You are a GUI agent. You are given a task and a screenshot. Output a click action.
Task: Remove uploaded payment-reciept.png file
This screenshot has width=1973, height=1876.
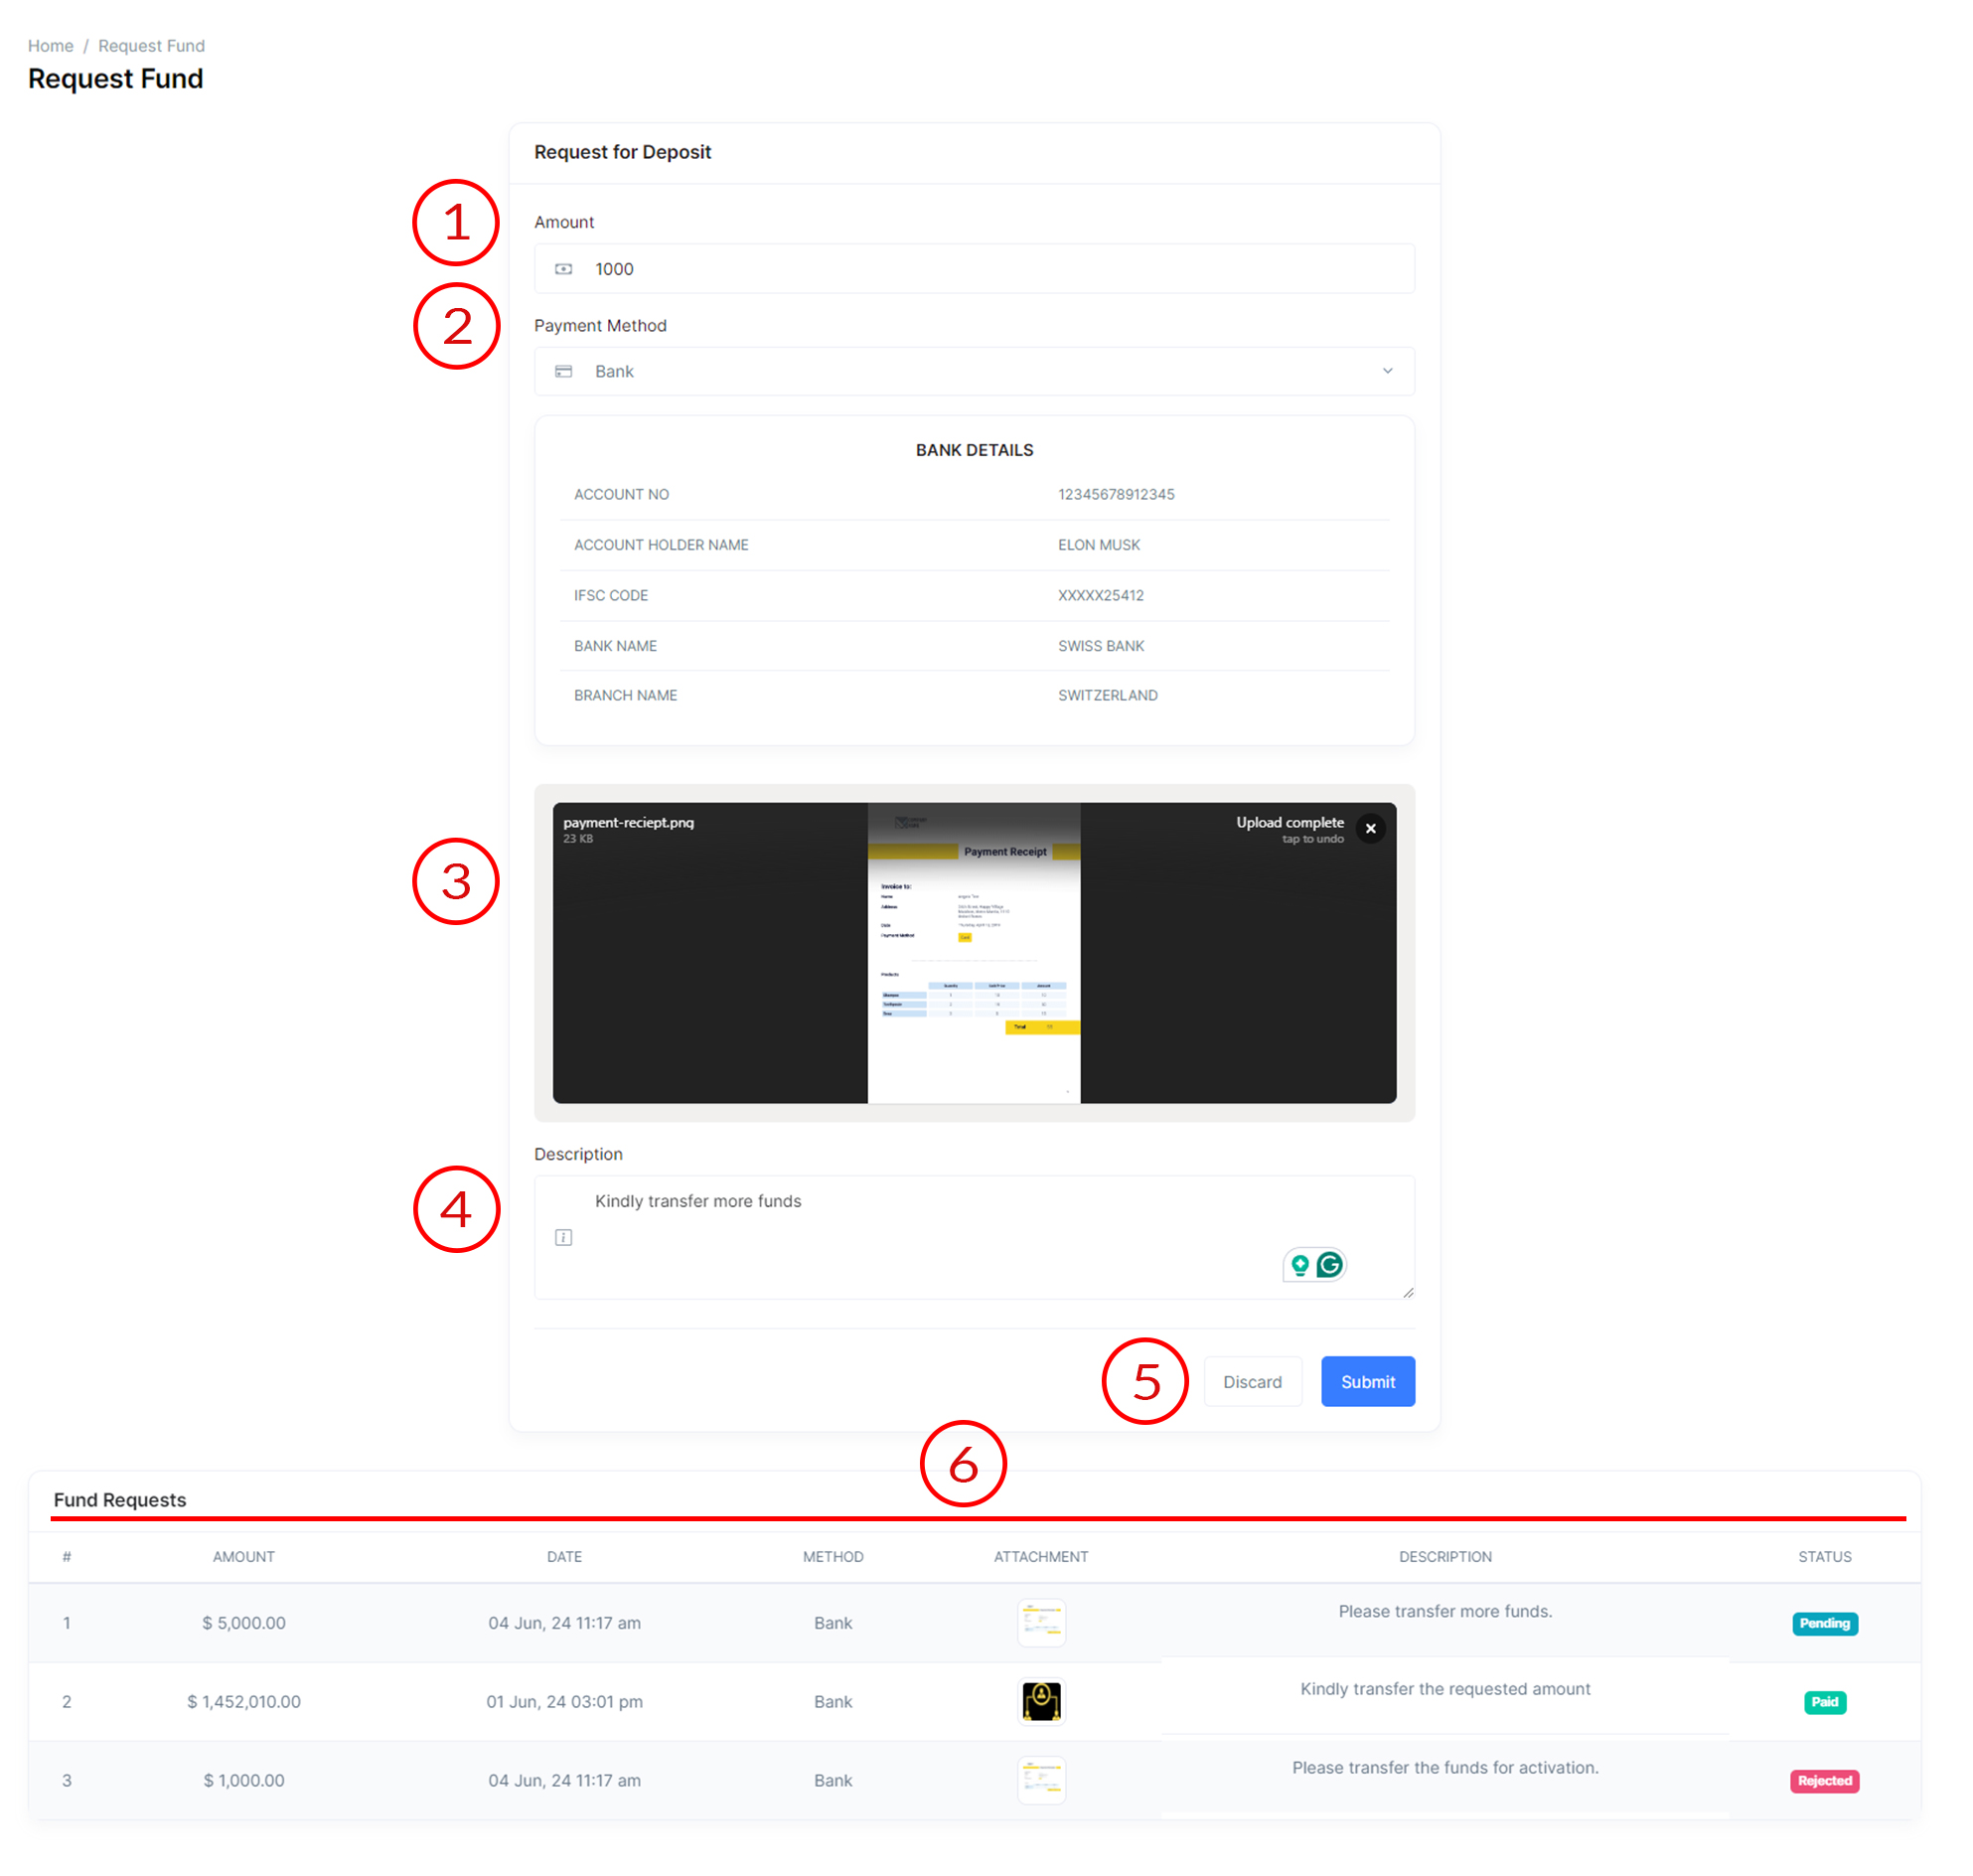pyautogui.click(x=1372, y=829)
